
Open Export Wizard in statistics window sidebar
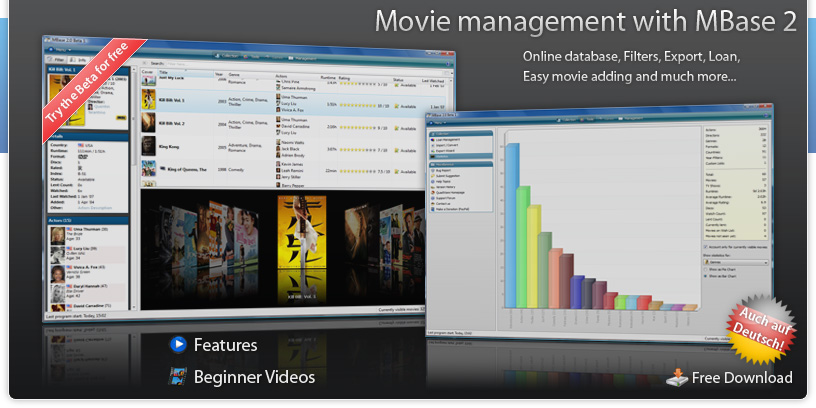click(x=443, y=150)
